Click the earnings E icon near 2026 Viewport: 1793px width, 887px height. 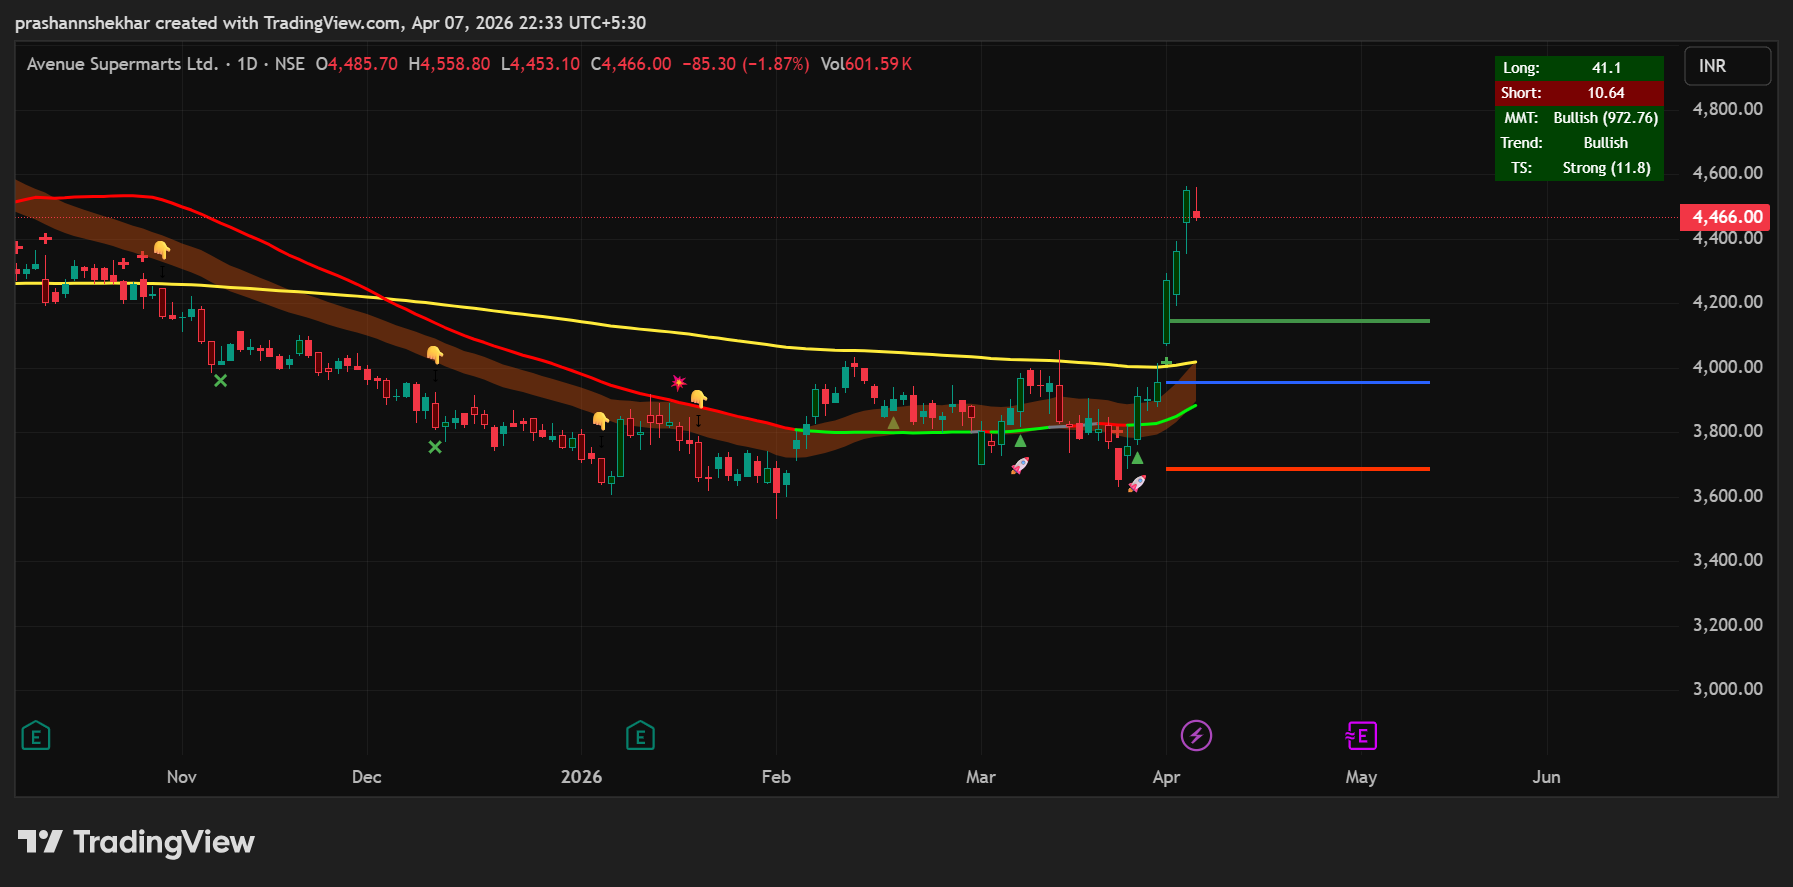click(640, 737)
